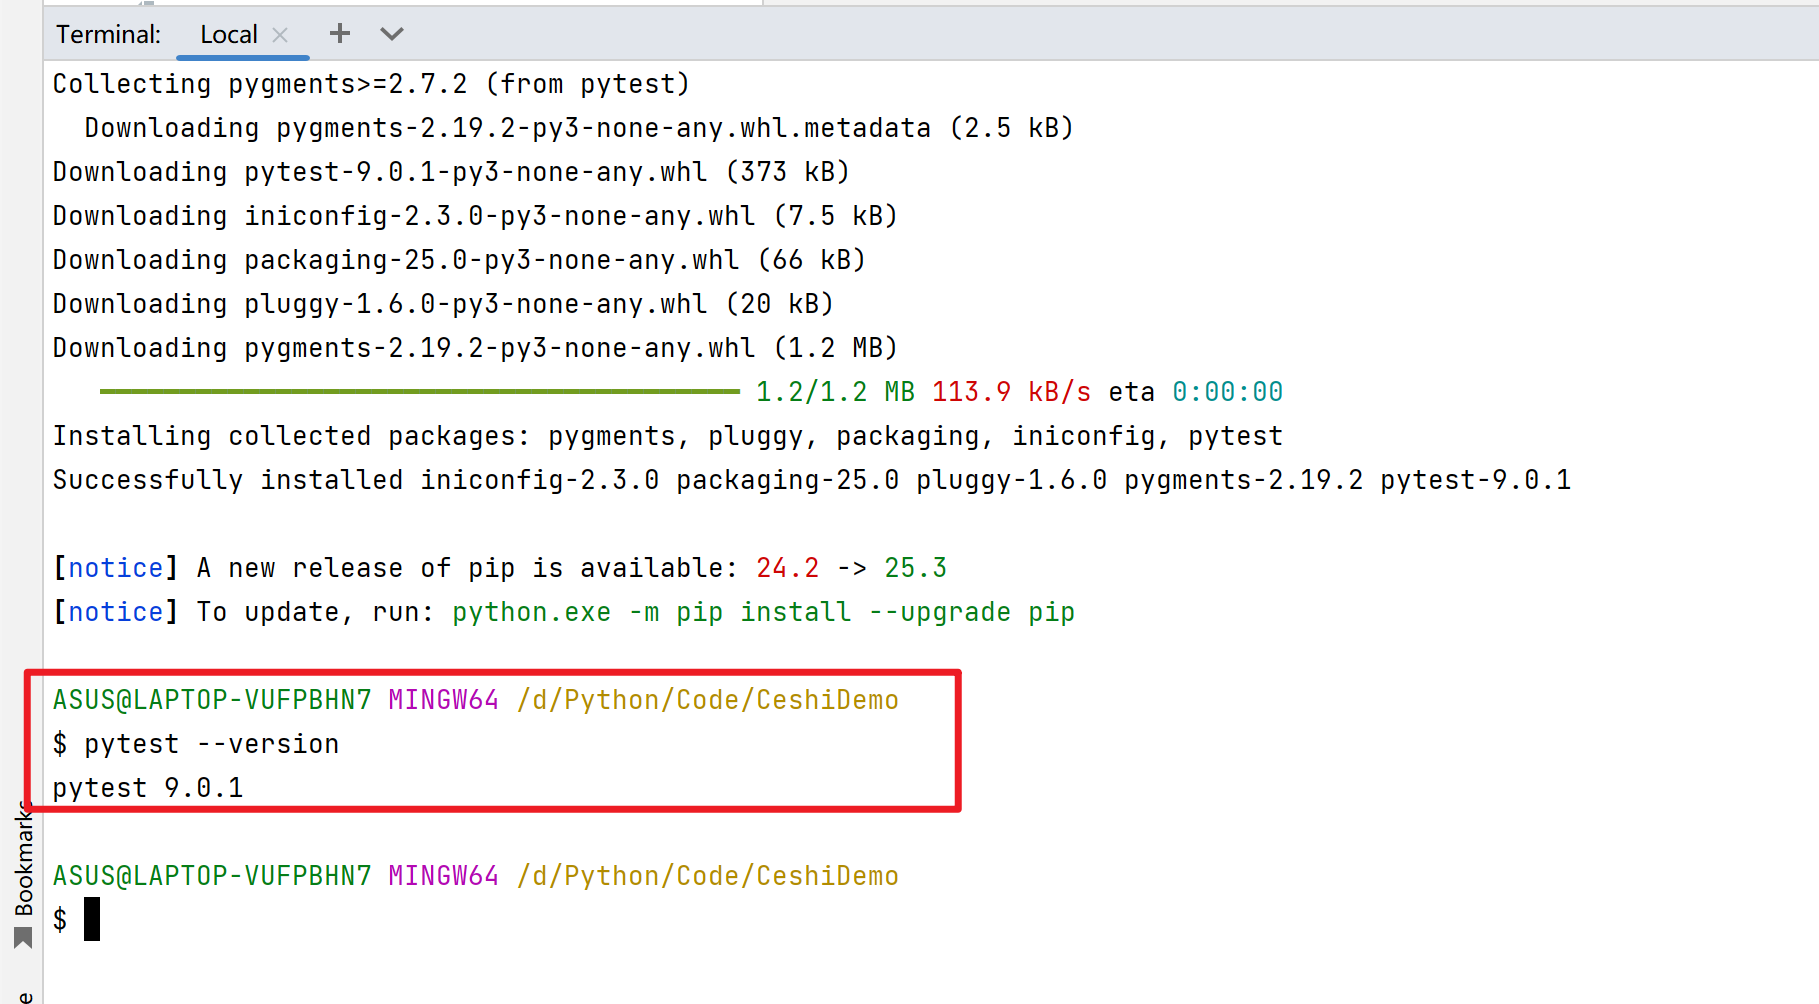Click the 'python.exe -m pip install --upgrade pip' text
The image size is (1819, 1004).
click(763, 612)
